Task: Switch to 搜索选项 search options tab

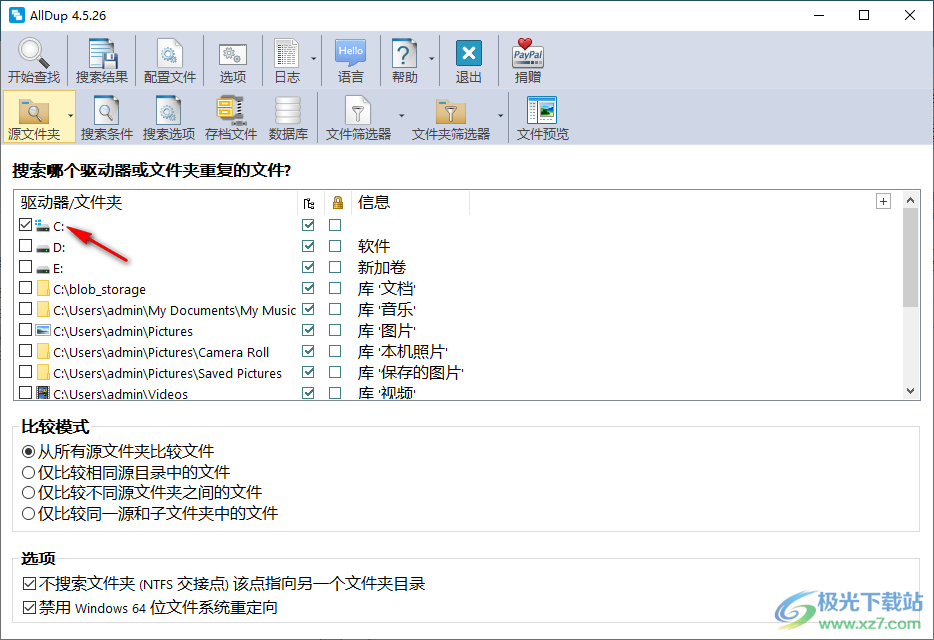Action: click(x=169, y=117)
